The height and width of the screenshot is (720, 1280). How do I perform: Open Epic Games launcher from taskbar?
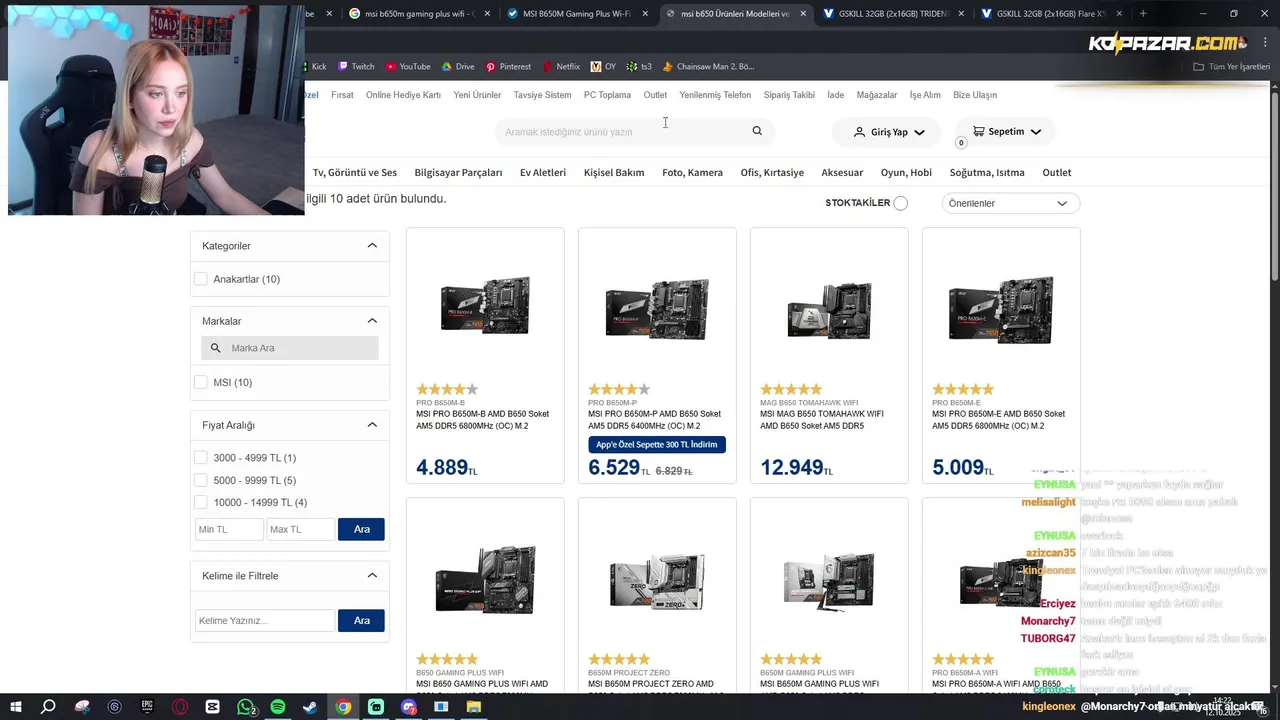coord(147,707)
